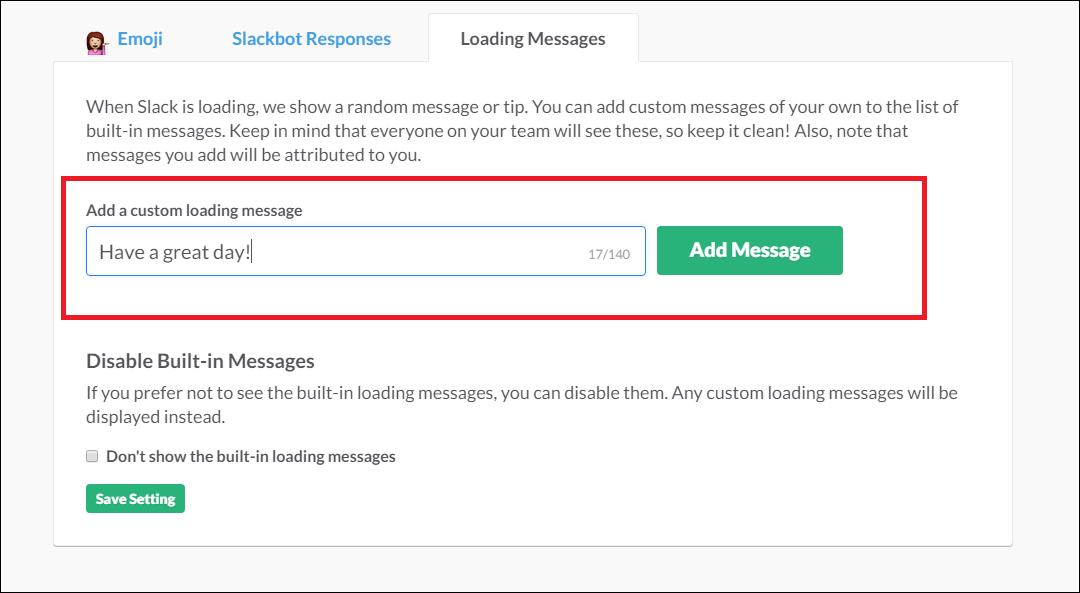Image resolution: width=1080 pixels, height=593 pixels.
Task: Click the Add Message button
Action: coord(749,250)
